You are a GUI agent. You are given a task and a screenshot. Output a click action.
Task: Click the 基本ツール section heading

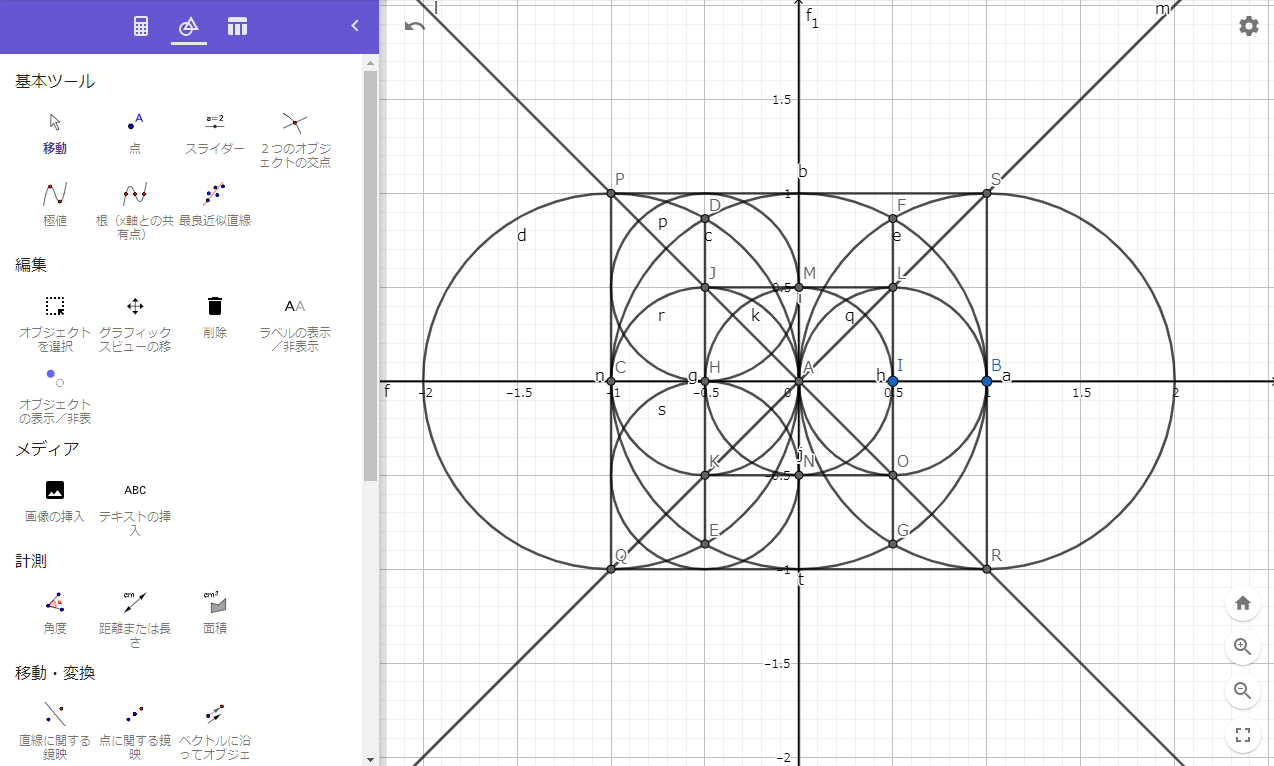(x=55, y=81)
